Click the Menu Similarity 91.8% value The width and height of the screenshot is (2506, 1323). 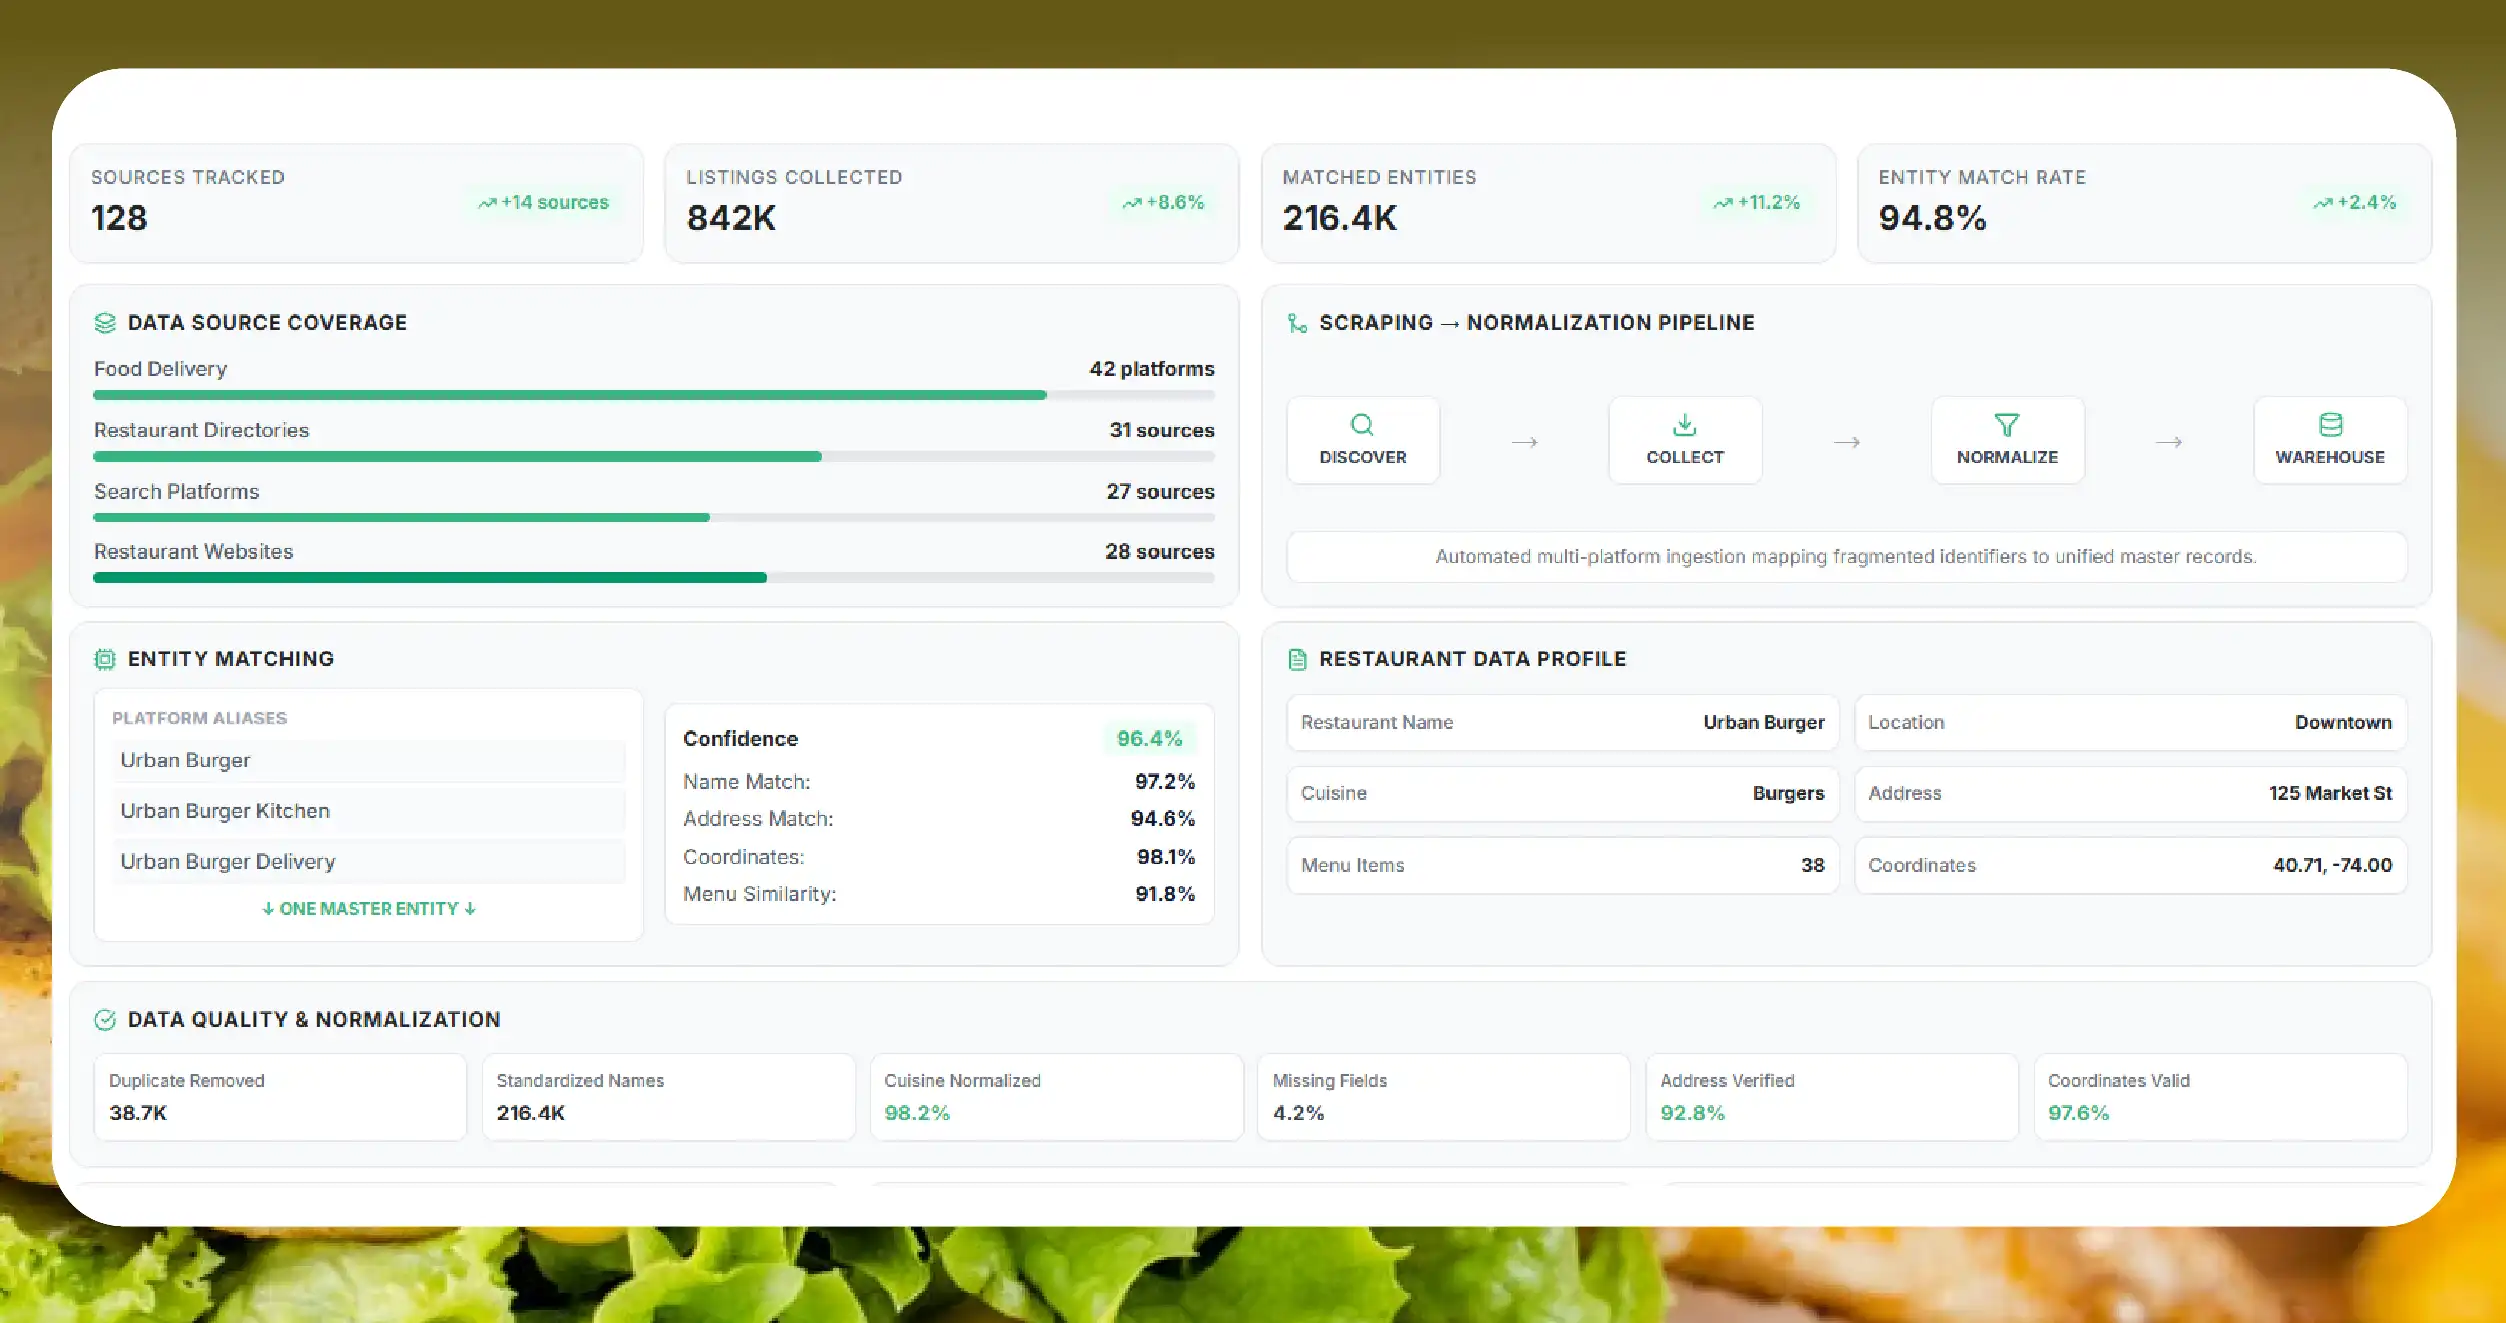(1165, 894)
